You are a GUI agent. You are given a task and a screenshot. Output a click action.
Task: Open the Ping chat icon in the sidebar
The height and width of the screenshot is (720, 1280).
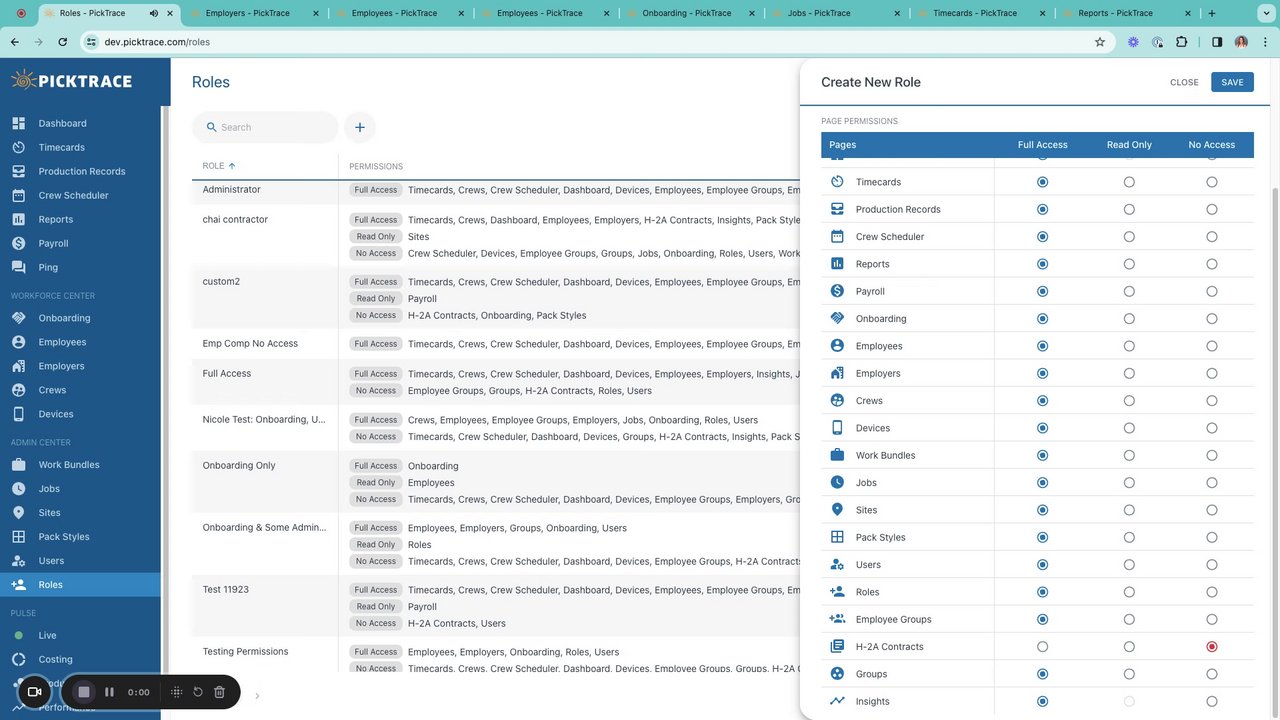(18, 267)
